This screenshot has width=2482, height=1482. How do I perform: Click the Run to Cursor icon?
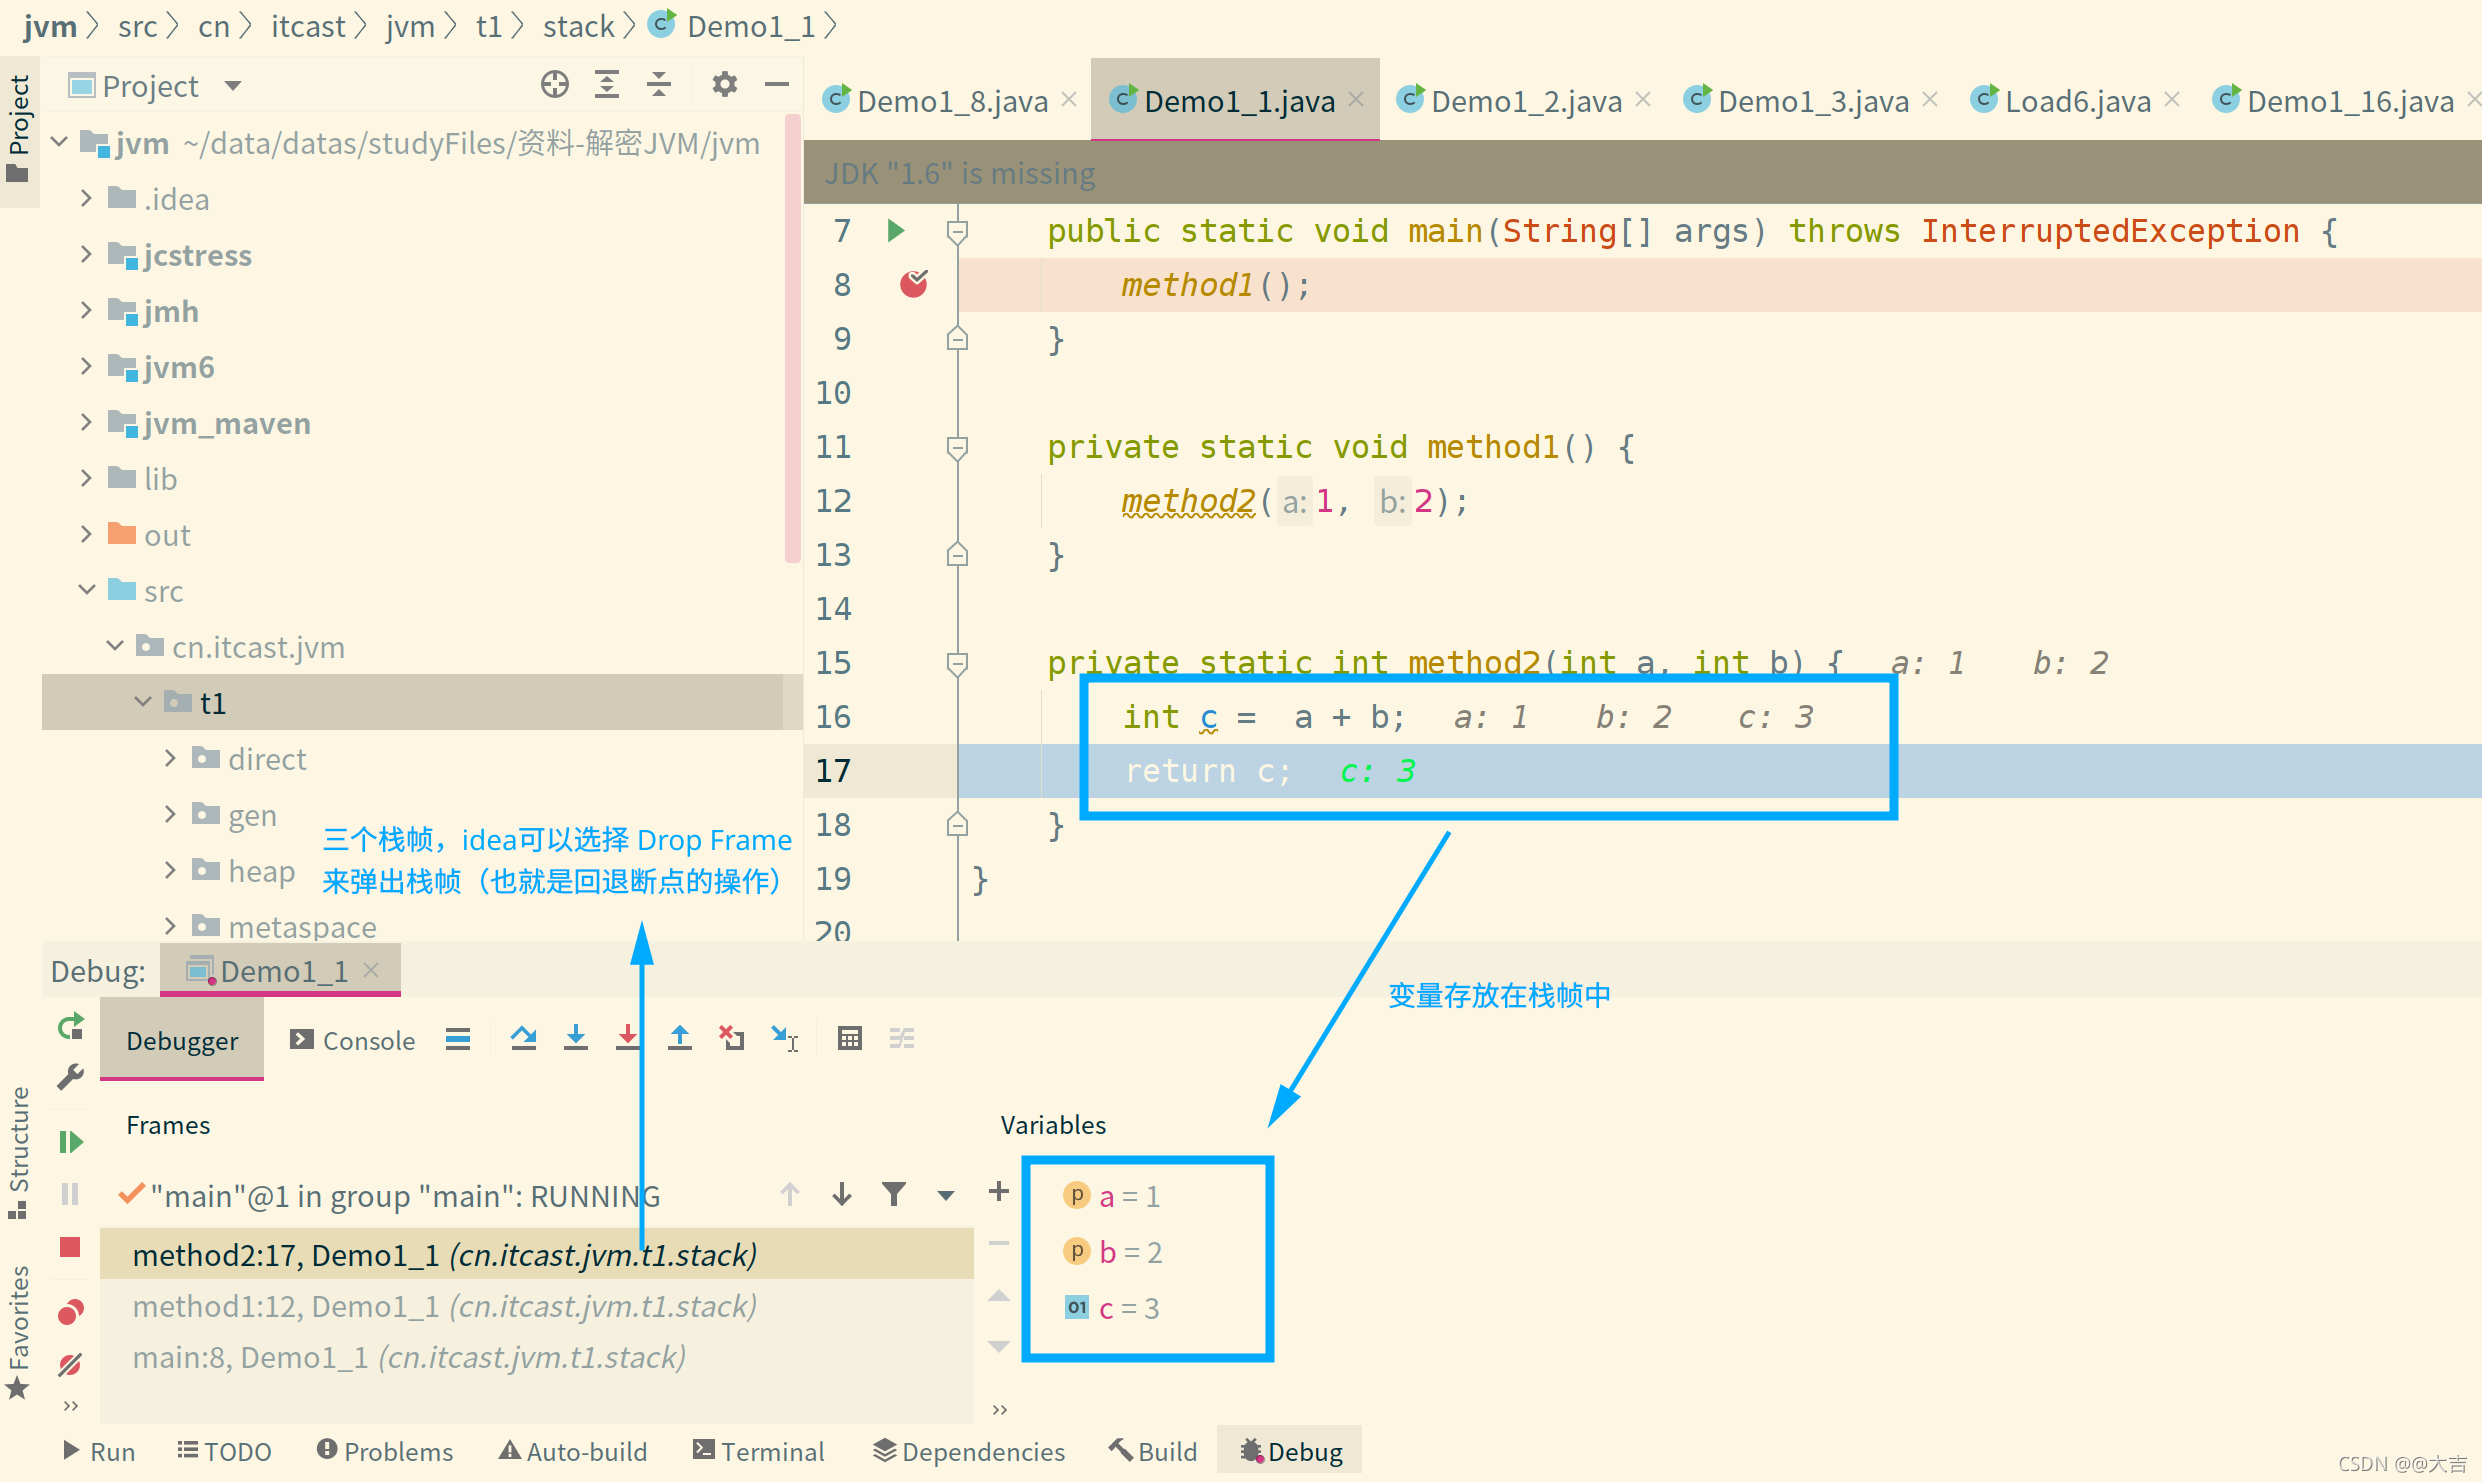pyautogui.click(x=785, y=1038)
